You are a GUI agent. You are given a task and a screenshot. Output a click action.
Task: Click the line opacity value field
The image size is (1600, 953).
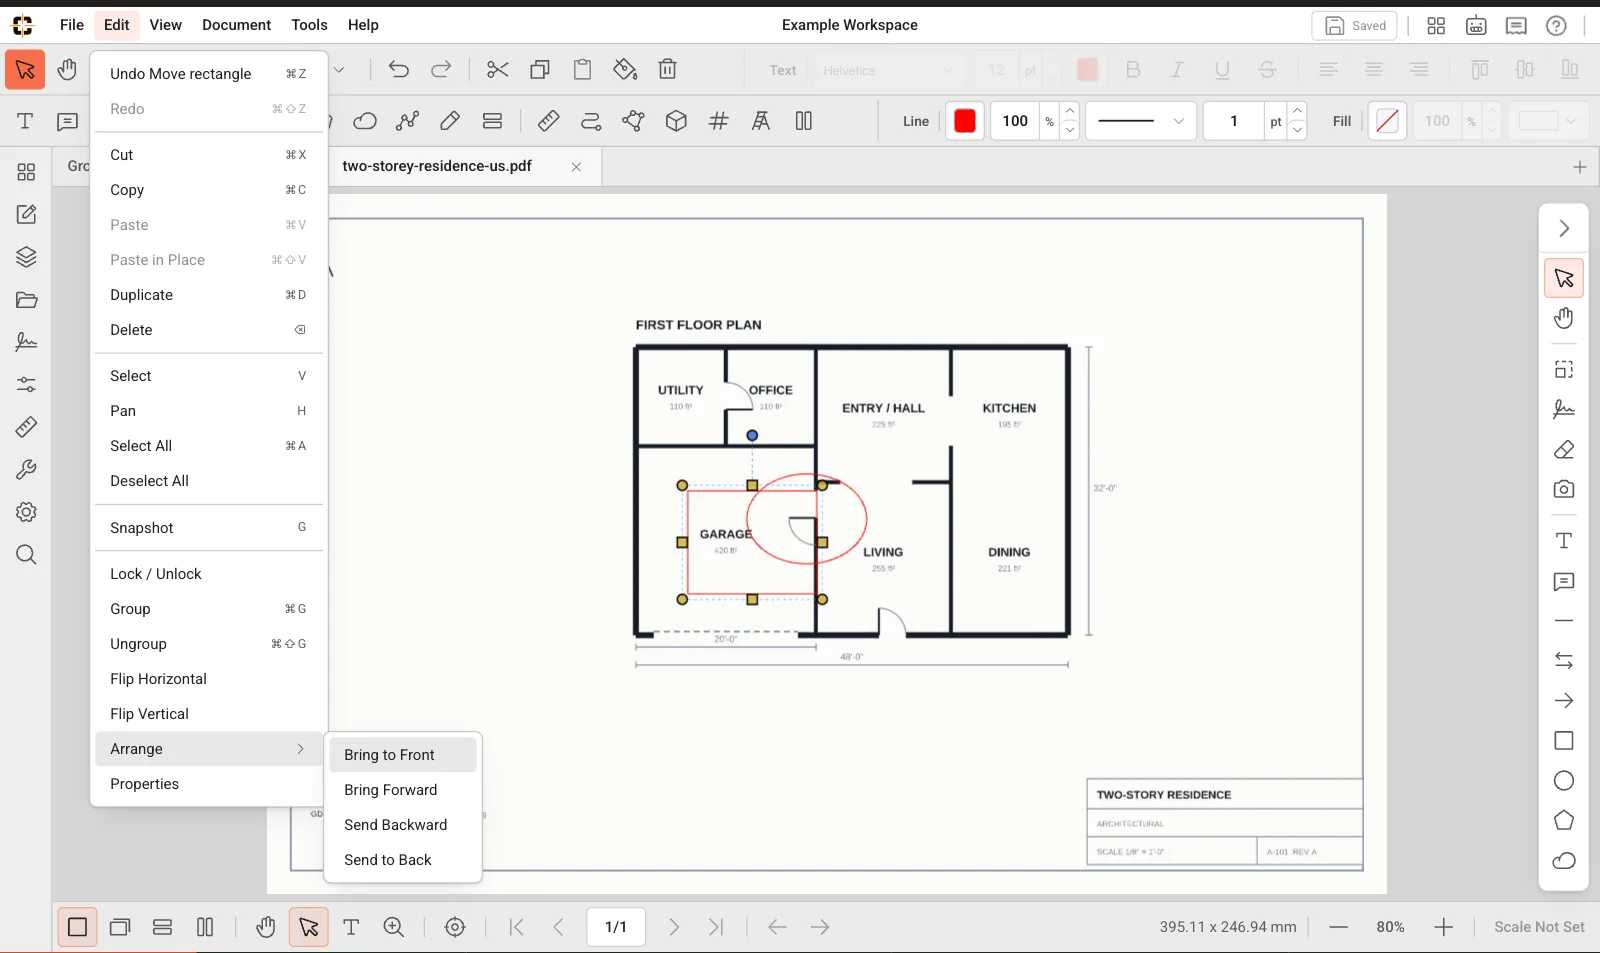point(1015,121)
